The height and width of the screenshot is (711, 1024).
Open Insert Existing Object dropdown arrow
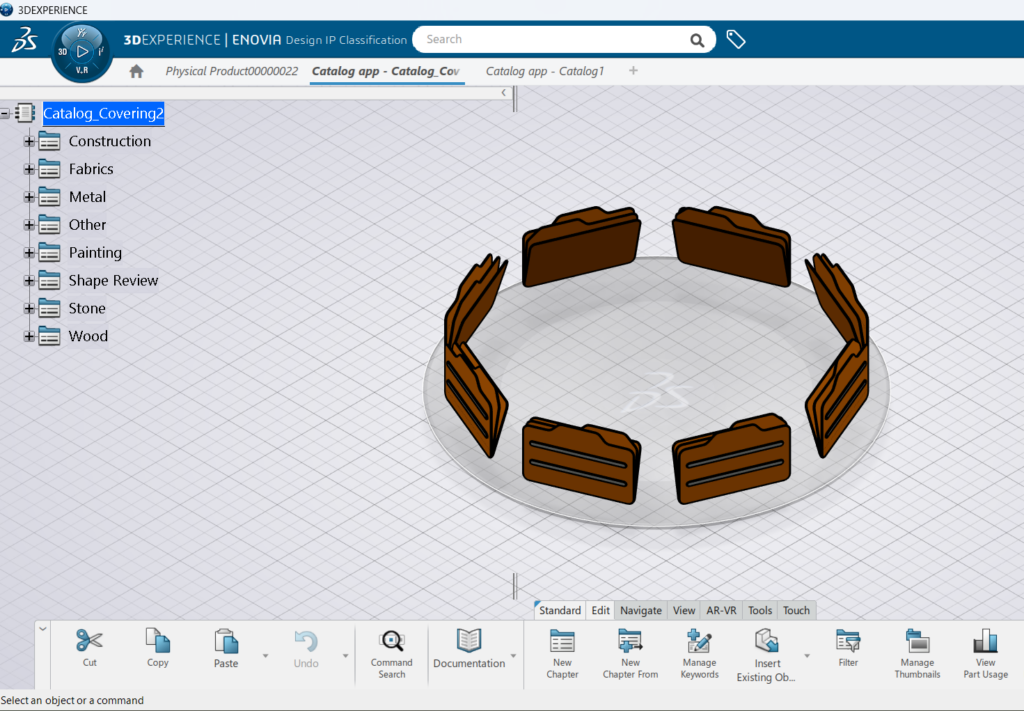(x=807, y=656)
